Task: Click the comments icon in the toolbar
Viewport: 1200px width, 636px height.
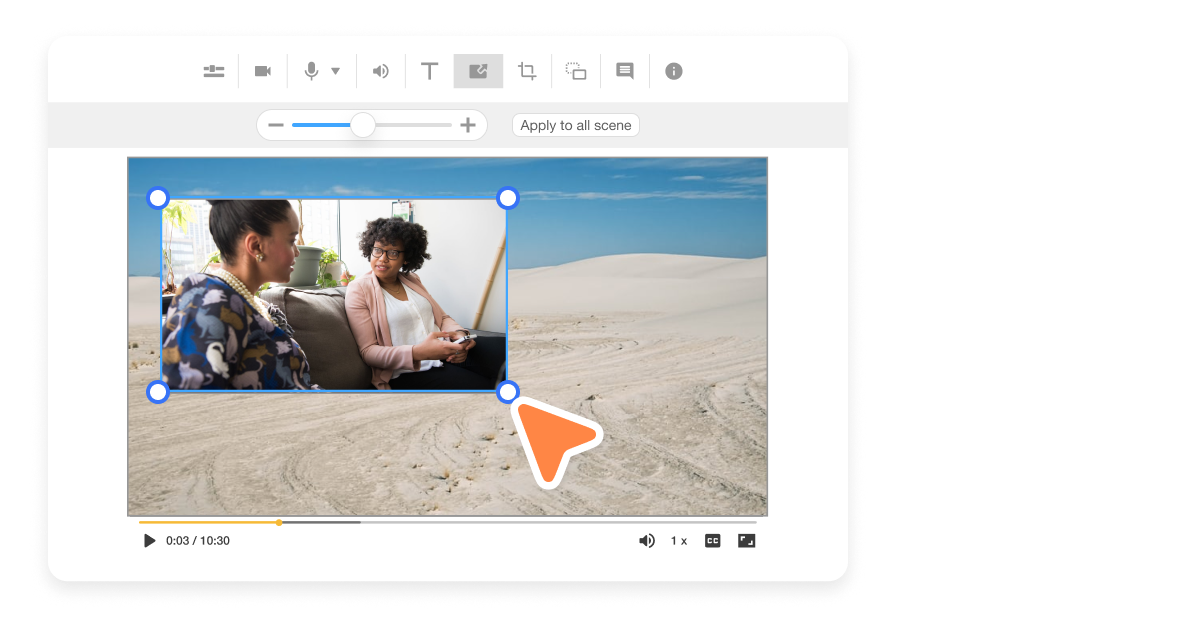Action: tap(625, 70)
